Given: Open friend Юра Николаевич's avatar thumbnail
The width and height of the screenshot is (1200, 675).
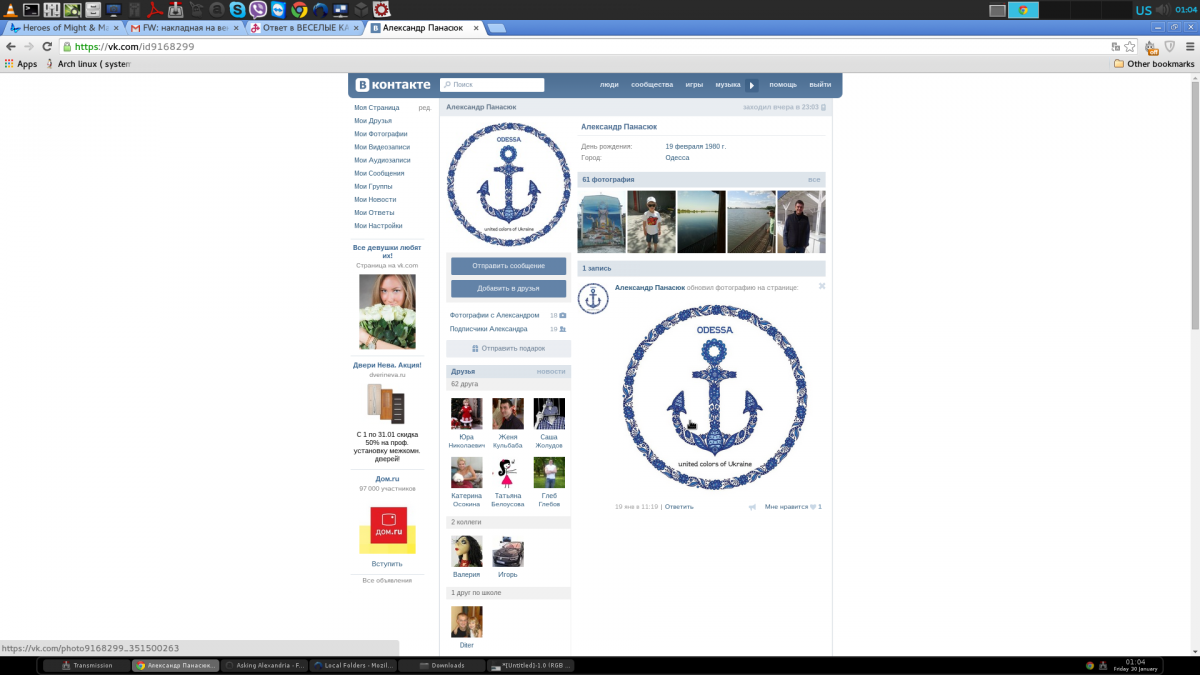Looking at the screenshot, I should coord(466,413).
